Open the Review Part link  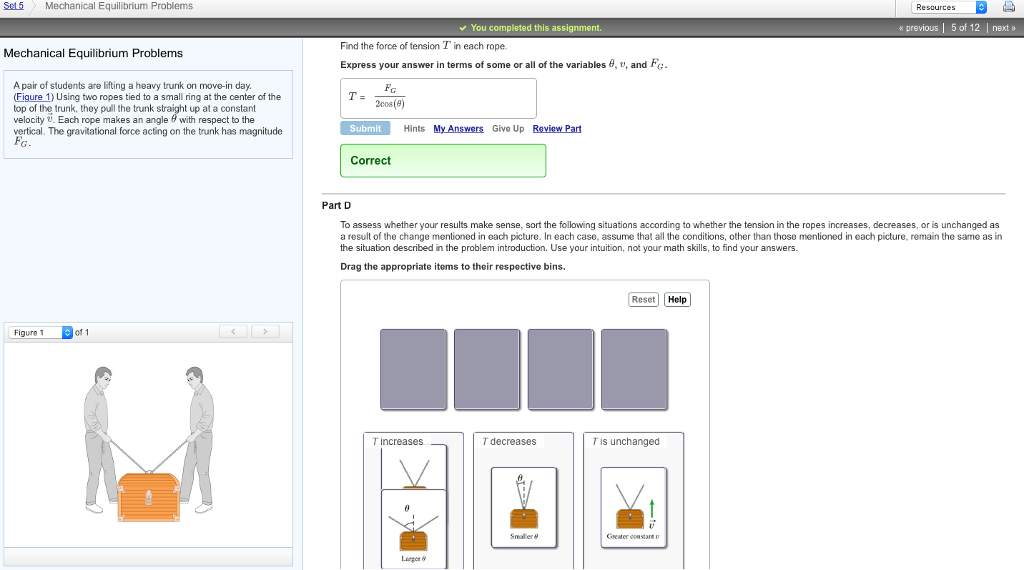[556, 129]
